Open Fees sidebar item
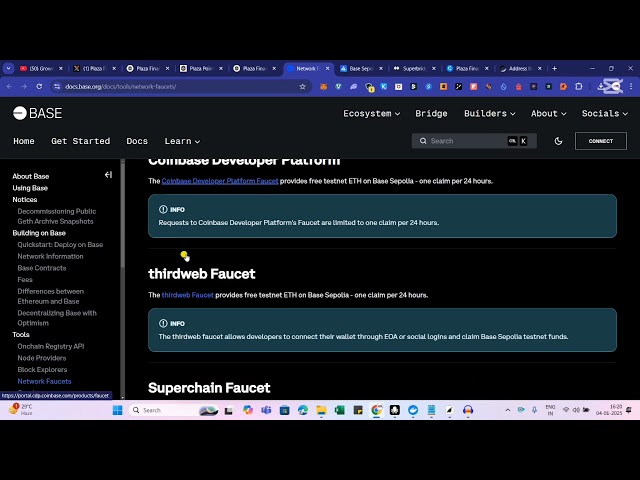Image resolution: width=640 pixels, height=480 pixels. point(25,280)
